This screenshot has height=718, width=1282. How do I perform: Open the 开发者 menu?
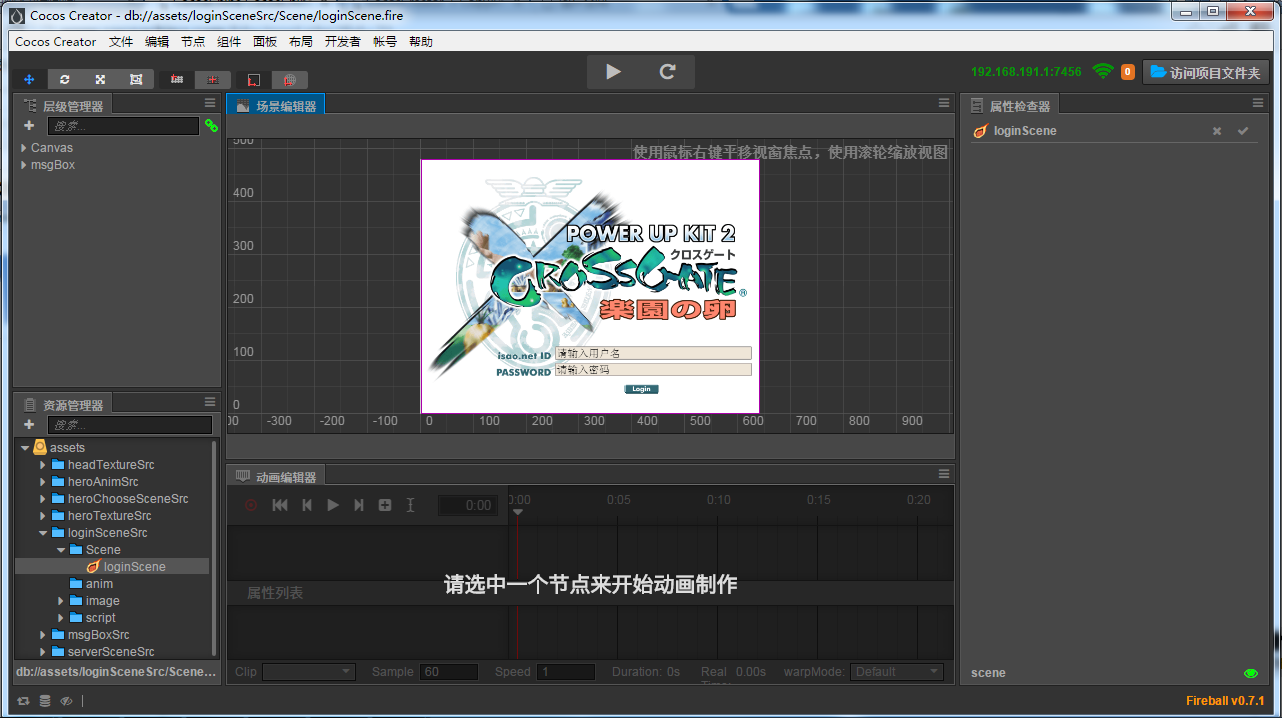tap(343, 42)
